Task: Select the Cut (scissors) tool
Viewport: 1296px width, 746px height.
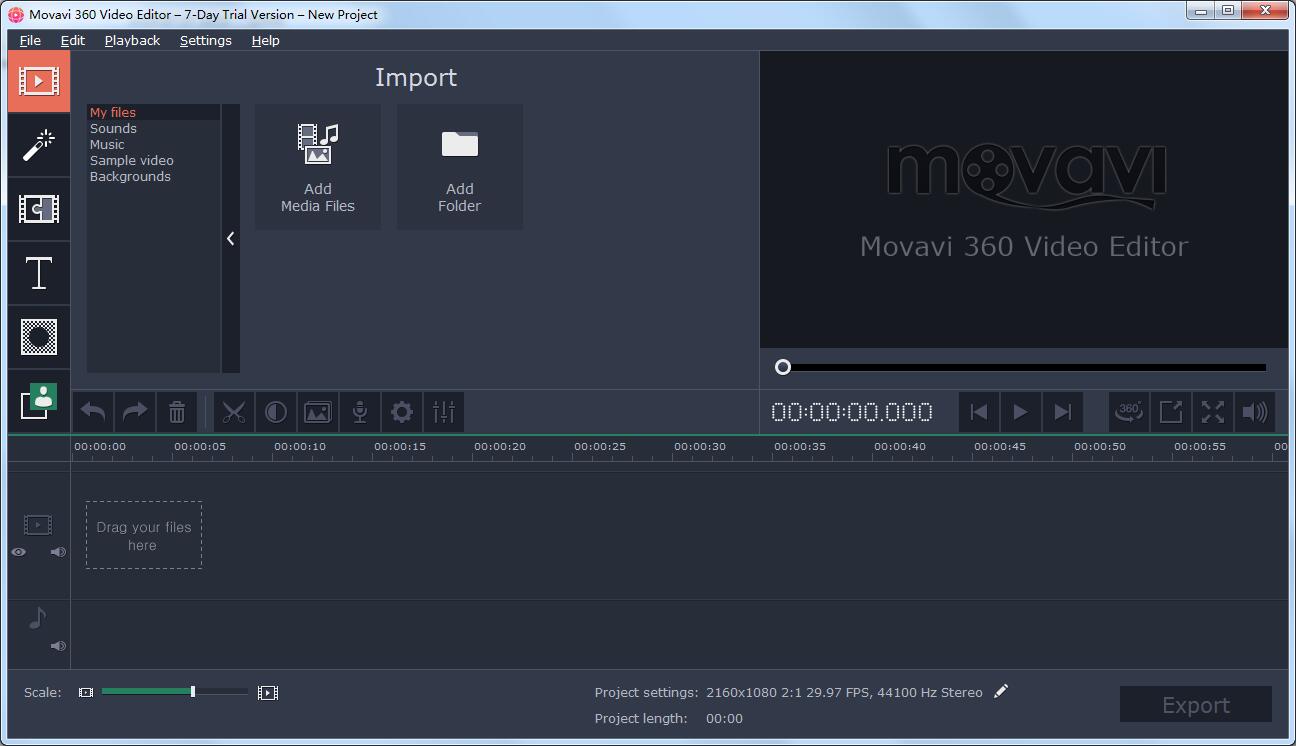Action: (233, 411)
